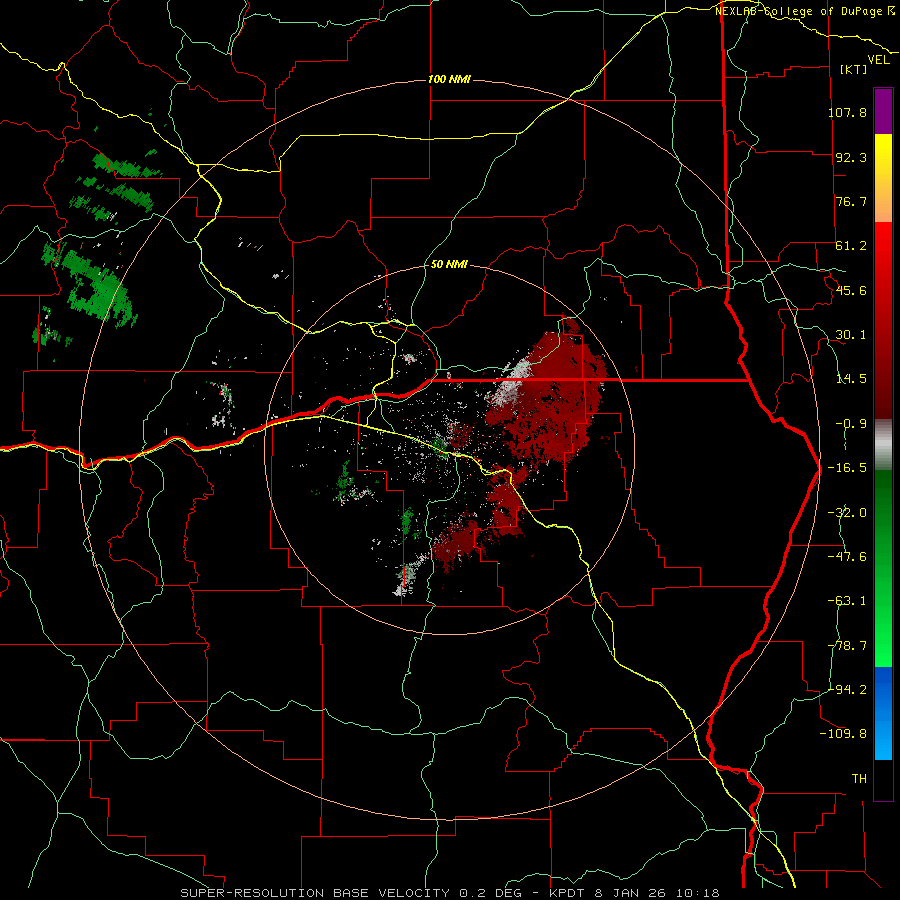Click the -78.7 velocity scale value

coord(847,646)
